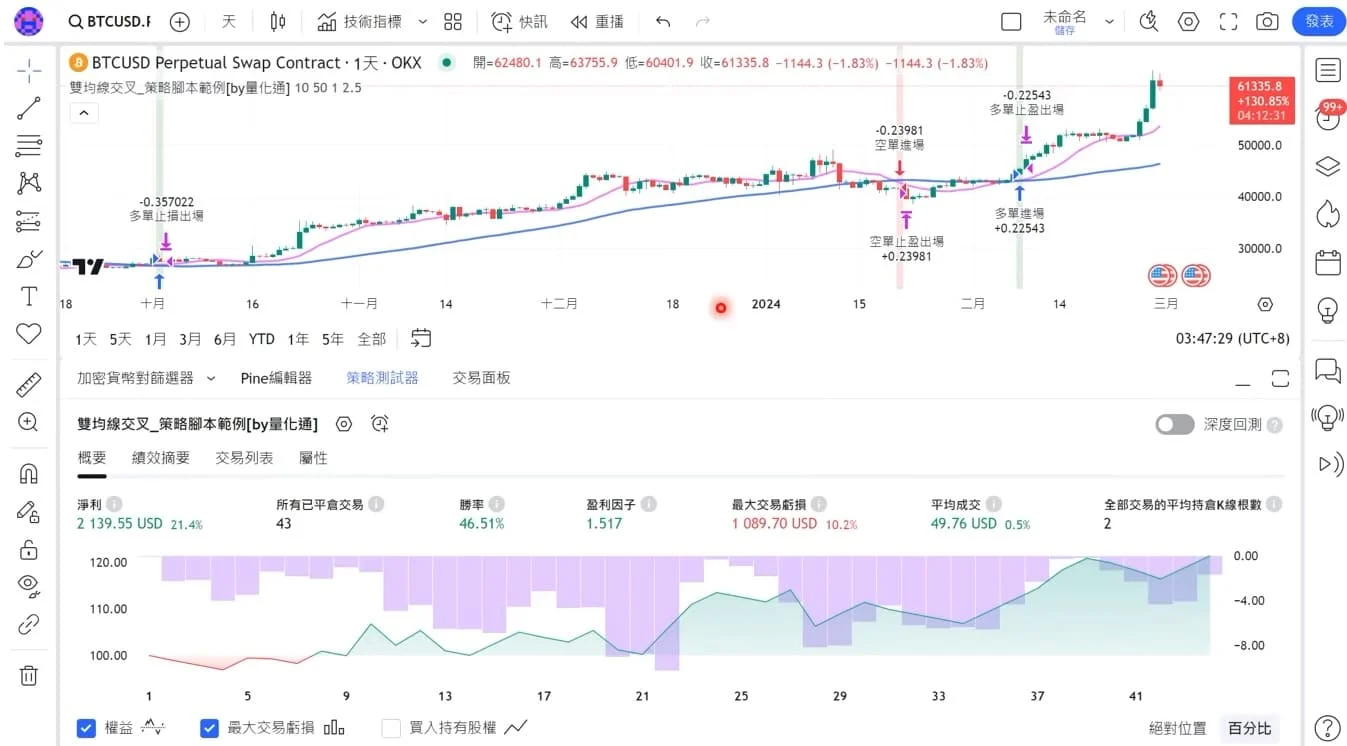Toggle the 深度回測 switch
This screenshot has width=1347, height=746.
click(1174, 424)
